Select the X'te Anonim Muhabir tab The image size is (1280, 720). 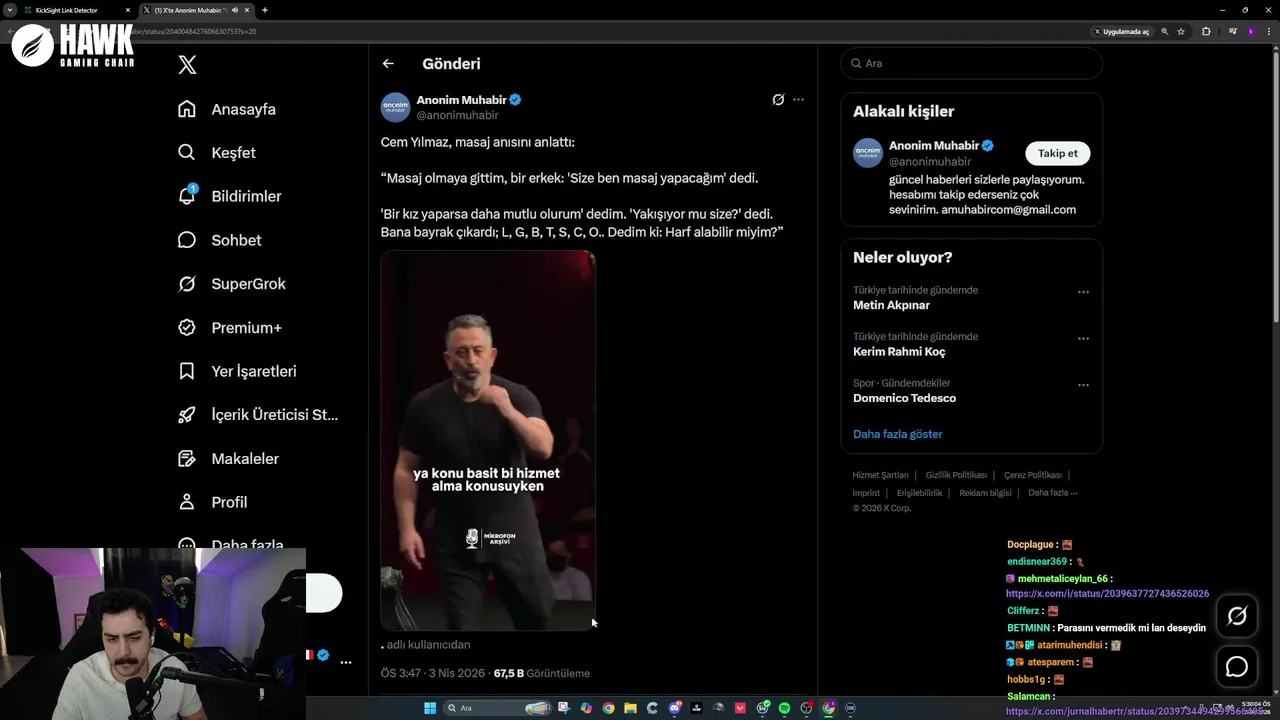(x=195, y=10)
